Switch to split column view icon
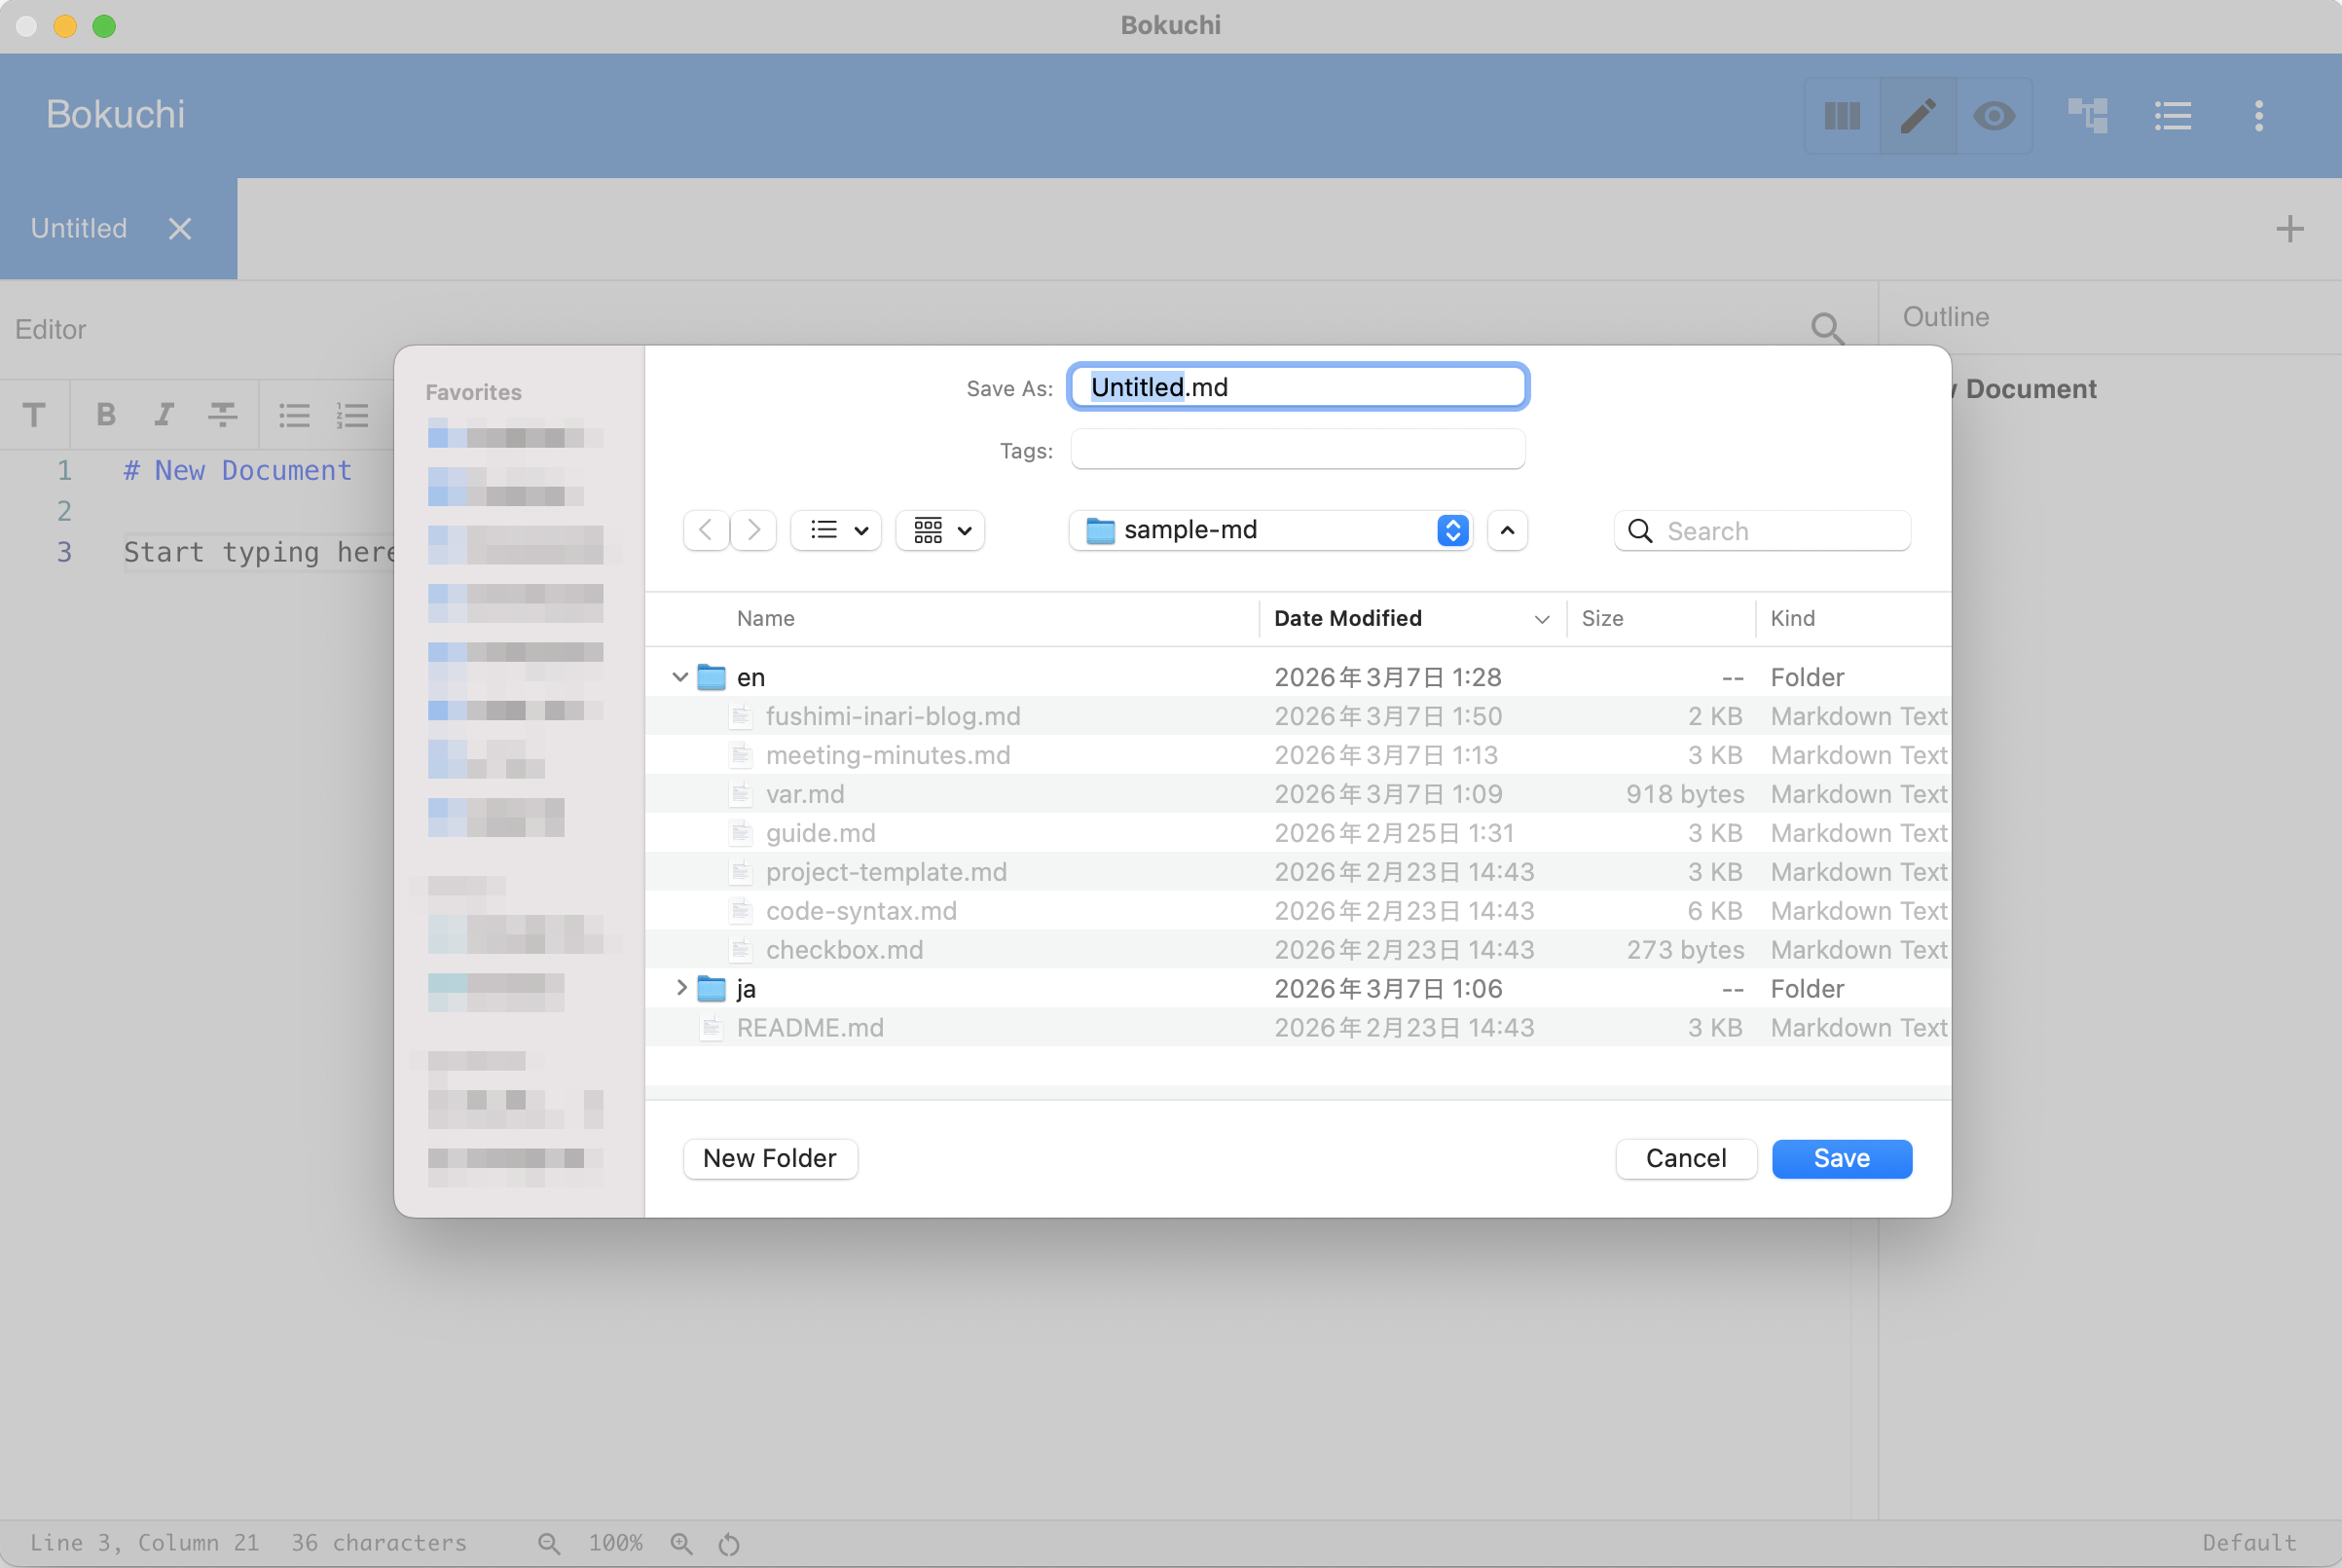This screenshot has width=2342, height=1568. [x=1841, y=116]
